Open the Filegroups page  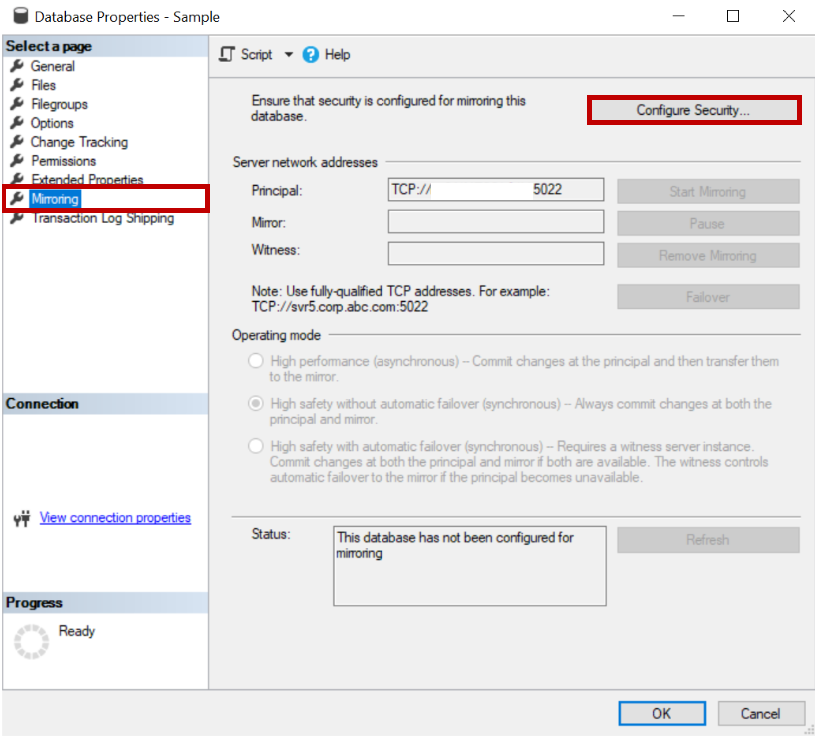pyautogui.click(x=59, y=104)
